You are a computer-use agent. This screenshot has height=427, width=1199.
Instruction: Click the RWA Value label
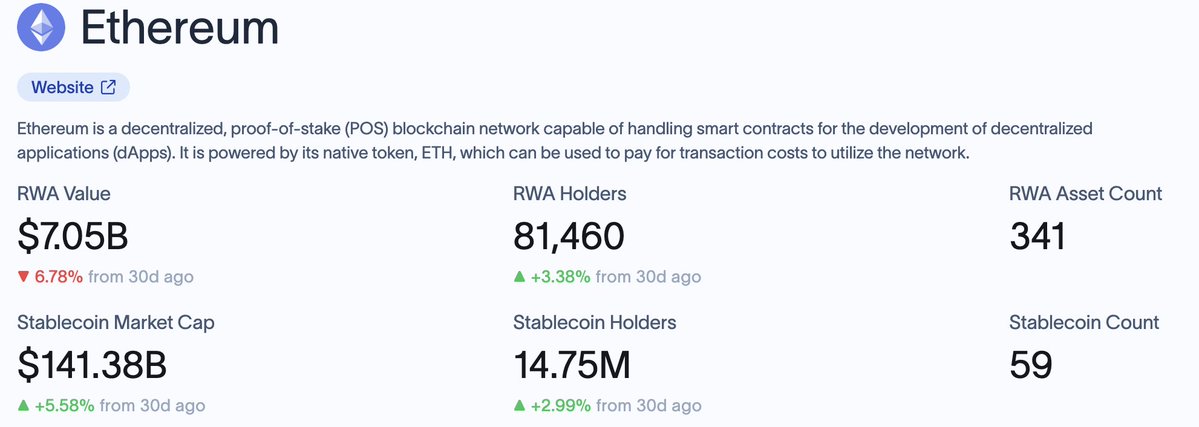tap(63, 194)
